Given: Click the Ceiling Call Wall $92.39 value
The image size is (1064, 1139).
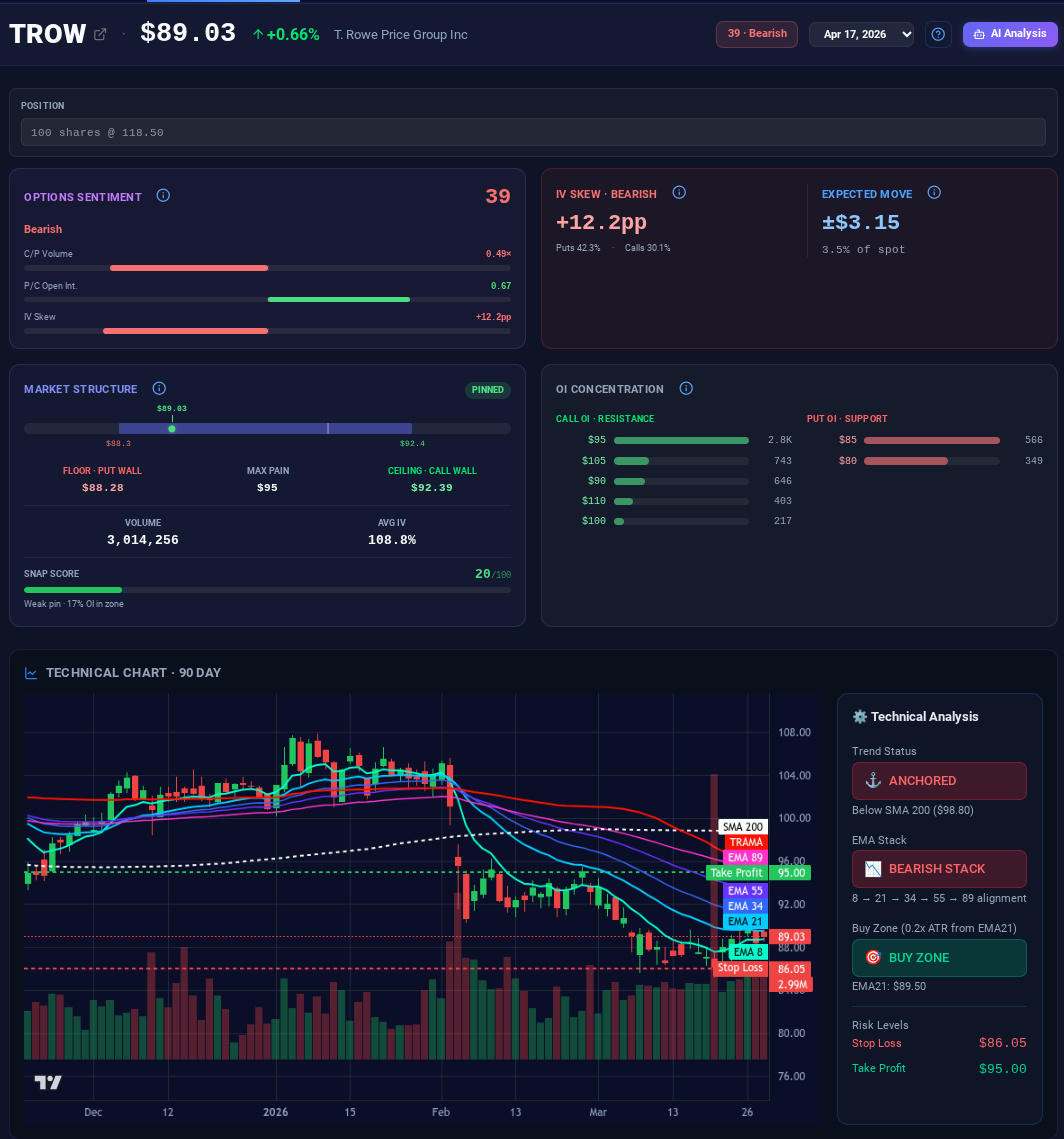Looking at the screenshot, I should pyautogui.click(x=431, y=487).
